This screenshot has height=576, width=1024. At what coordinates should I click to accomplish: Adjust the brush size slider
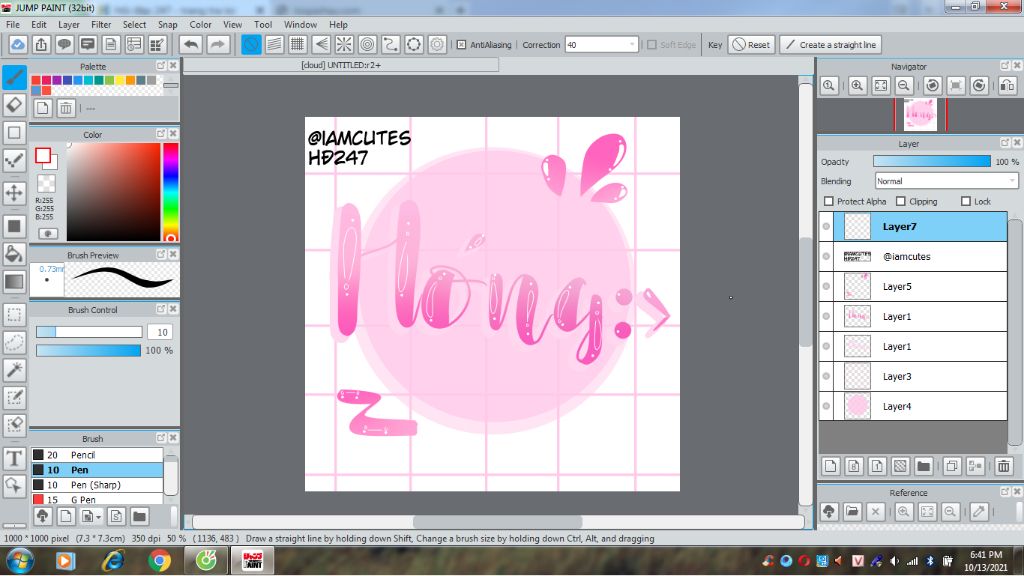(x=89, y=332)
